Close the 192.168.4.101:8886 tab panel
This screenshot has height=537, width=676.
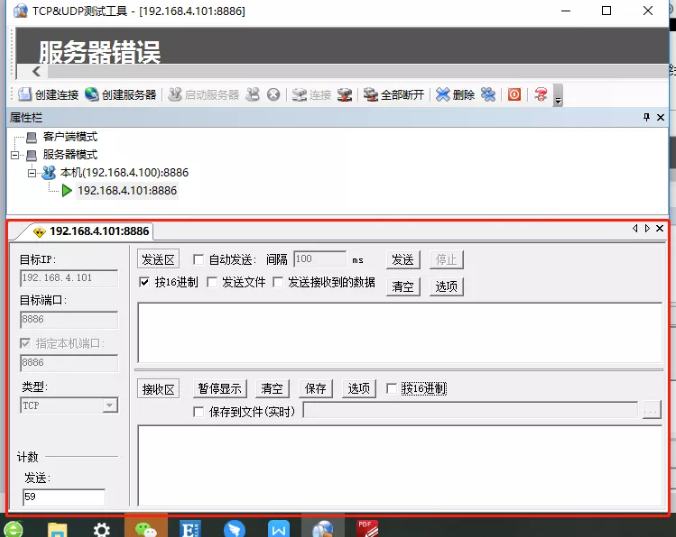pos(660,228)
